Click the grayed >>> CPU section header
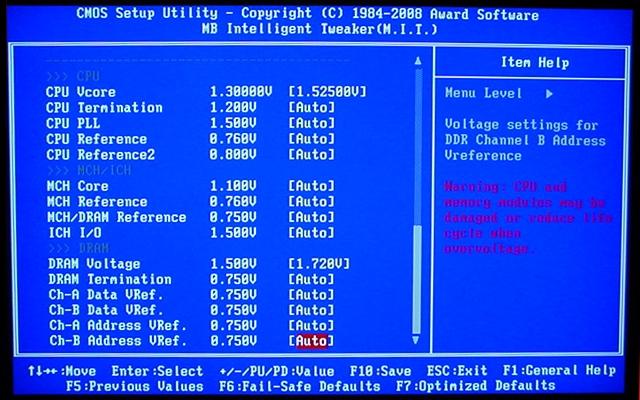 [73, 76]
